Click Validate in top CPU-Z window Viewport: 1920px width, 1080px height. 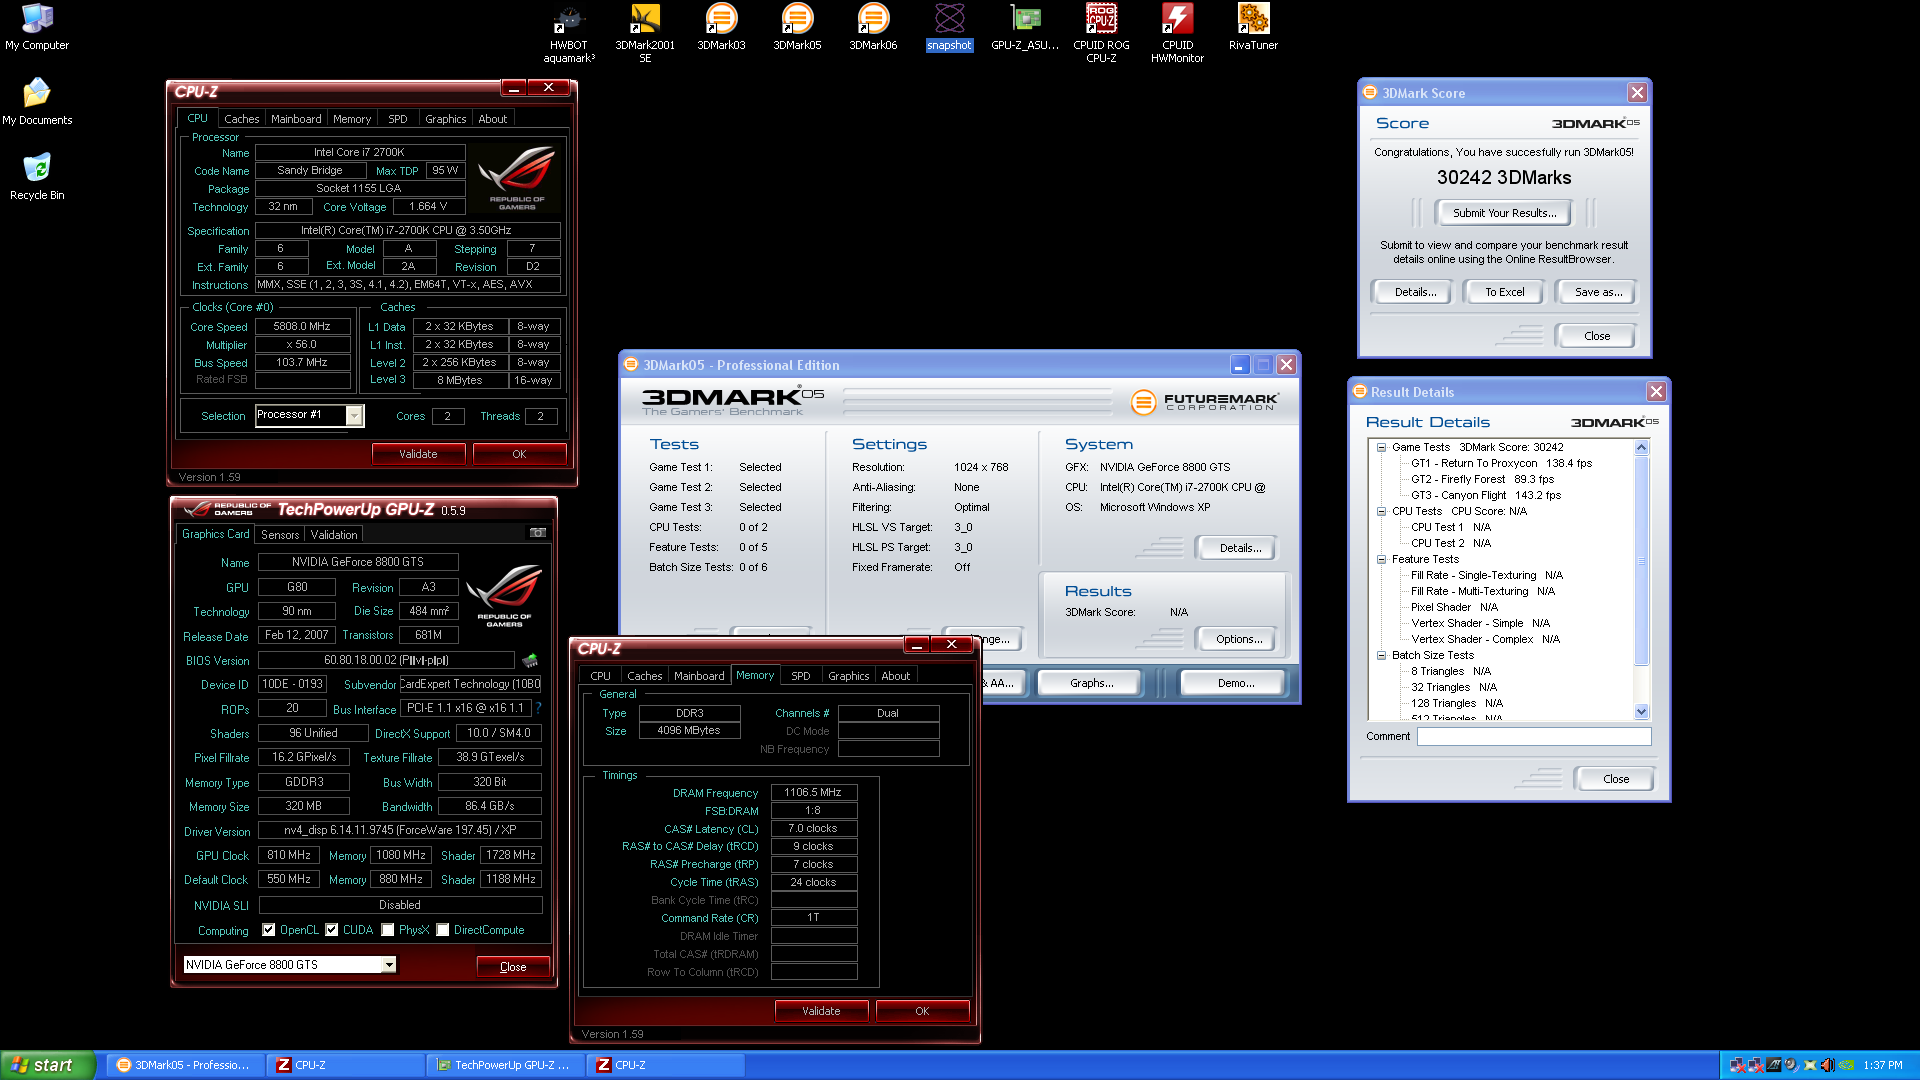418,454
